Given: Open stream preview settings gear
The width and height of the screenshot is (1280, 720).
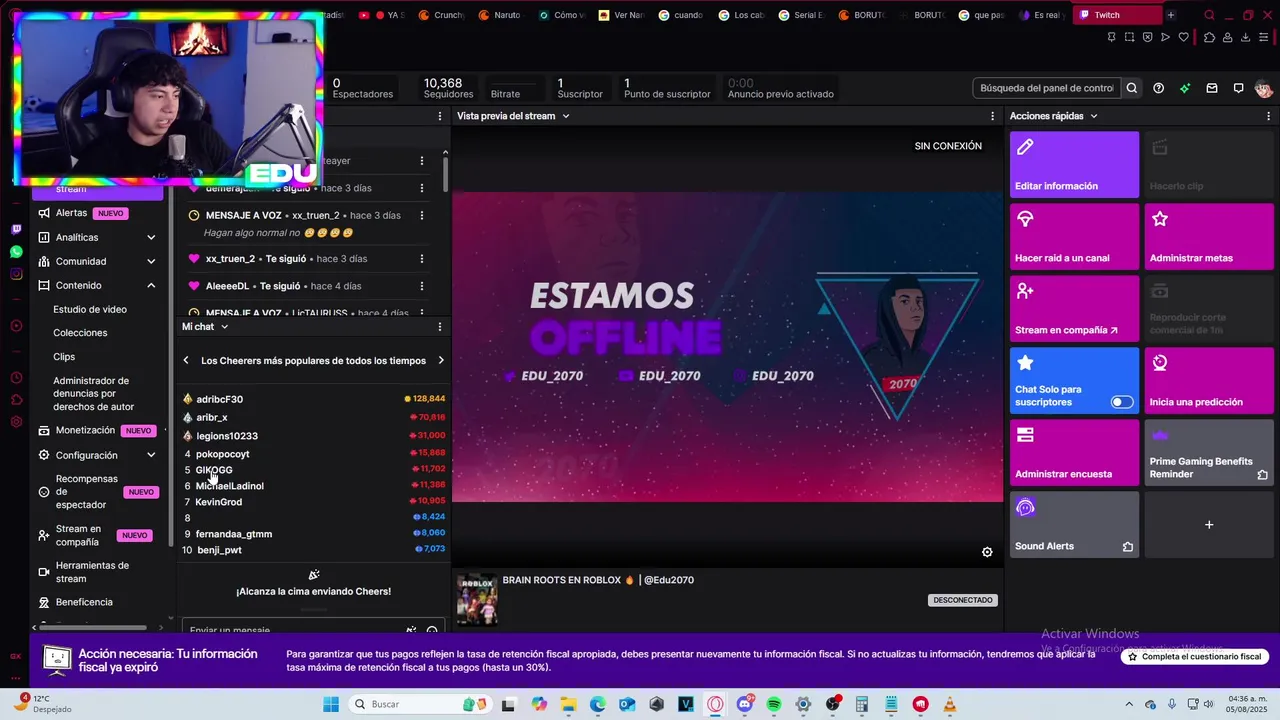Looking at the screenshot, I should point(987,552).
